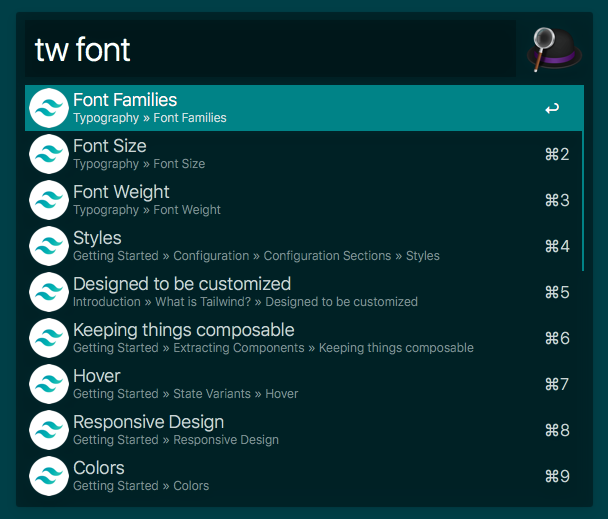This screenshot has width=608, height=519.
Task: Click subtitle 'Getting Started » Colors'
Action: click(141, 486)
